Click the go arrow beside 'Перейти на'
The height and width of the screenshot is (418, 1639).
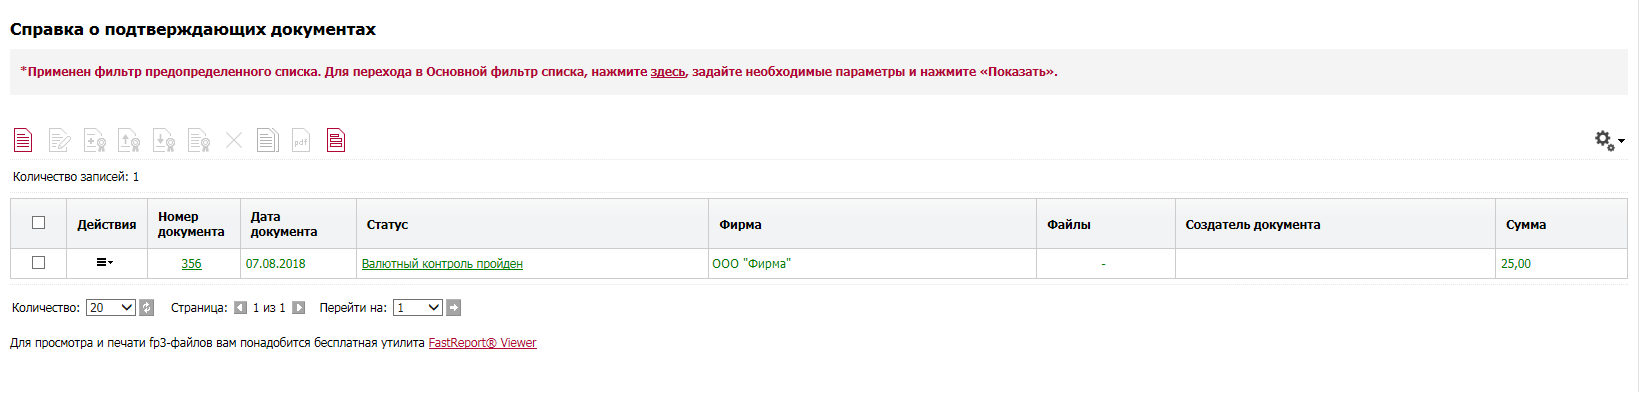tap(453, 308)
